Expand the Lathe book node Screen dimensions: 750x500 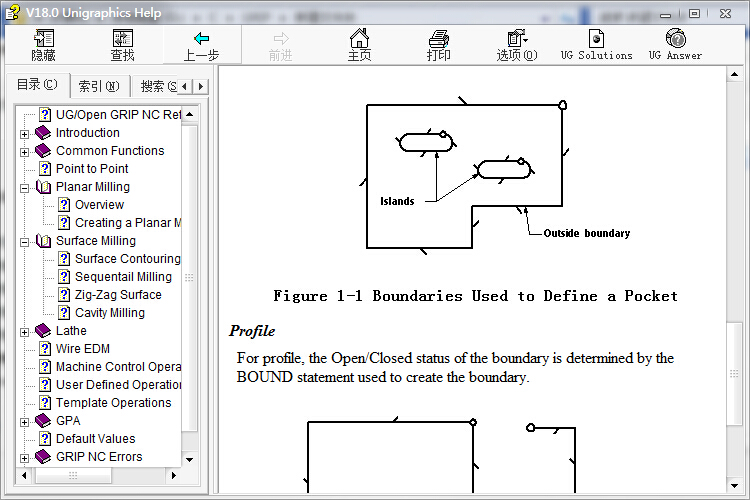pos(25,331)
